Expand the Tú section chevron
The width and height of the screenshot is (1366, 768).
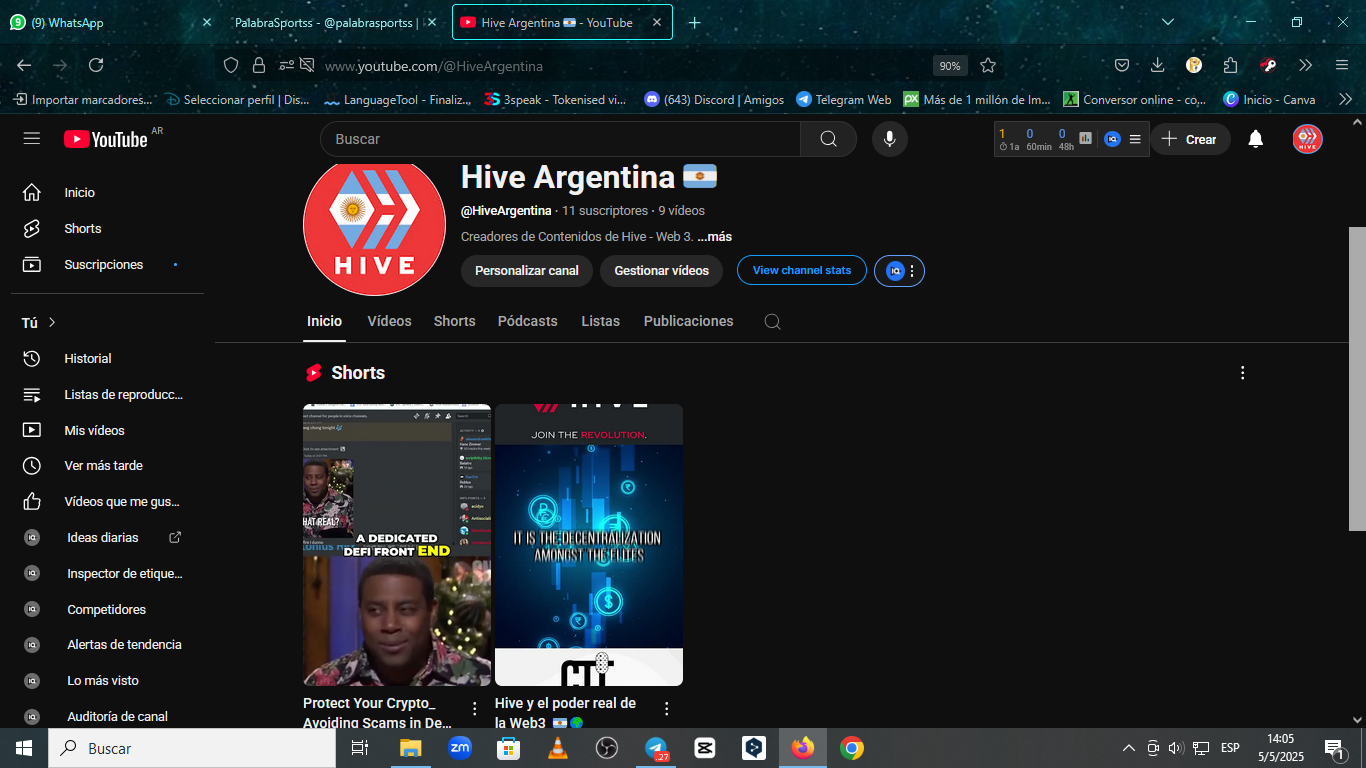click(x=52, y=323)
